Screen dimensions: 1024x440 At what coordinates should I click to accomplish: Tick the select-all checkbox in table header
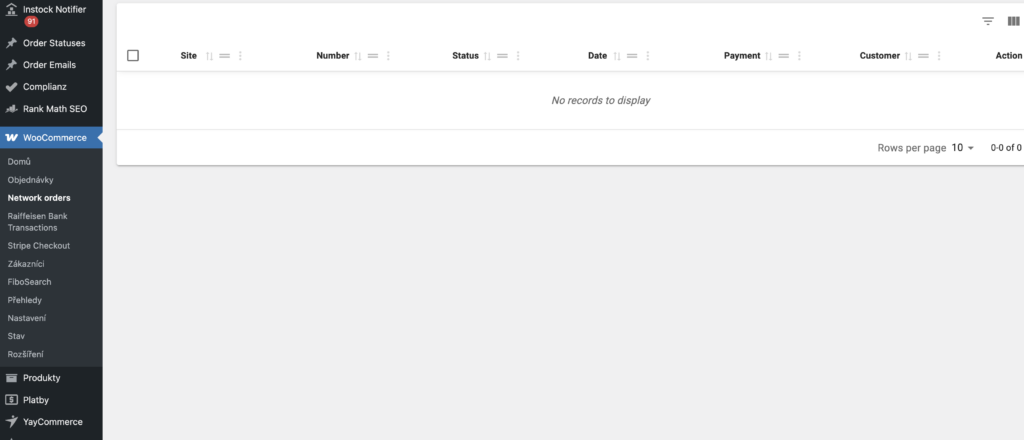coord(133,56)
